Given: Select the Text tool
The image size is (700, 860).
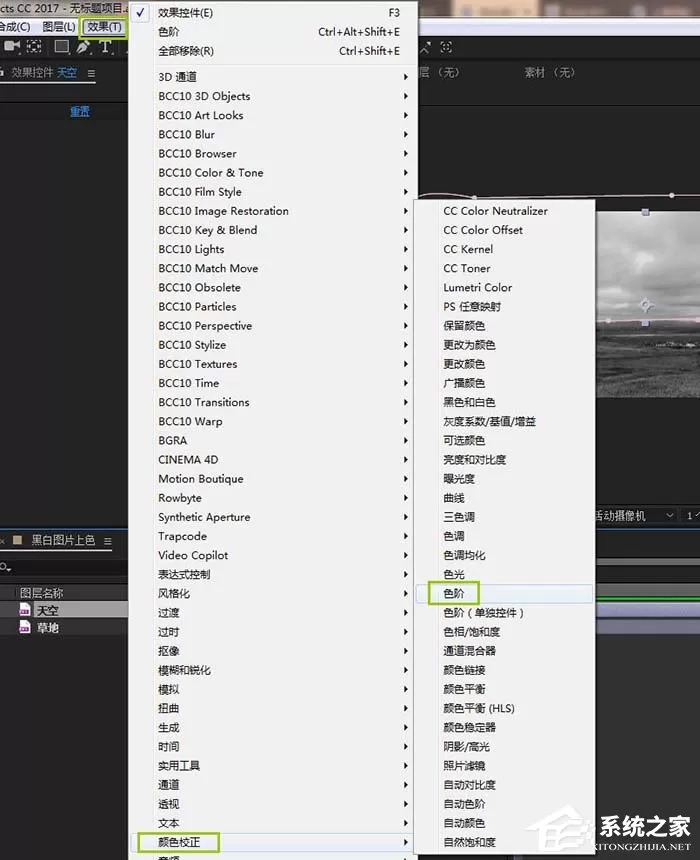Looking at the screenshot, I should 105,47.
